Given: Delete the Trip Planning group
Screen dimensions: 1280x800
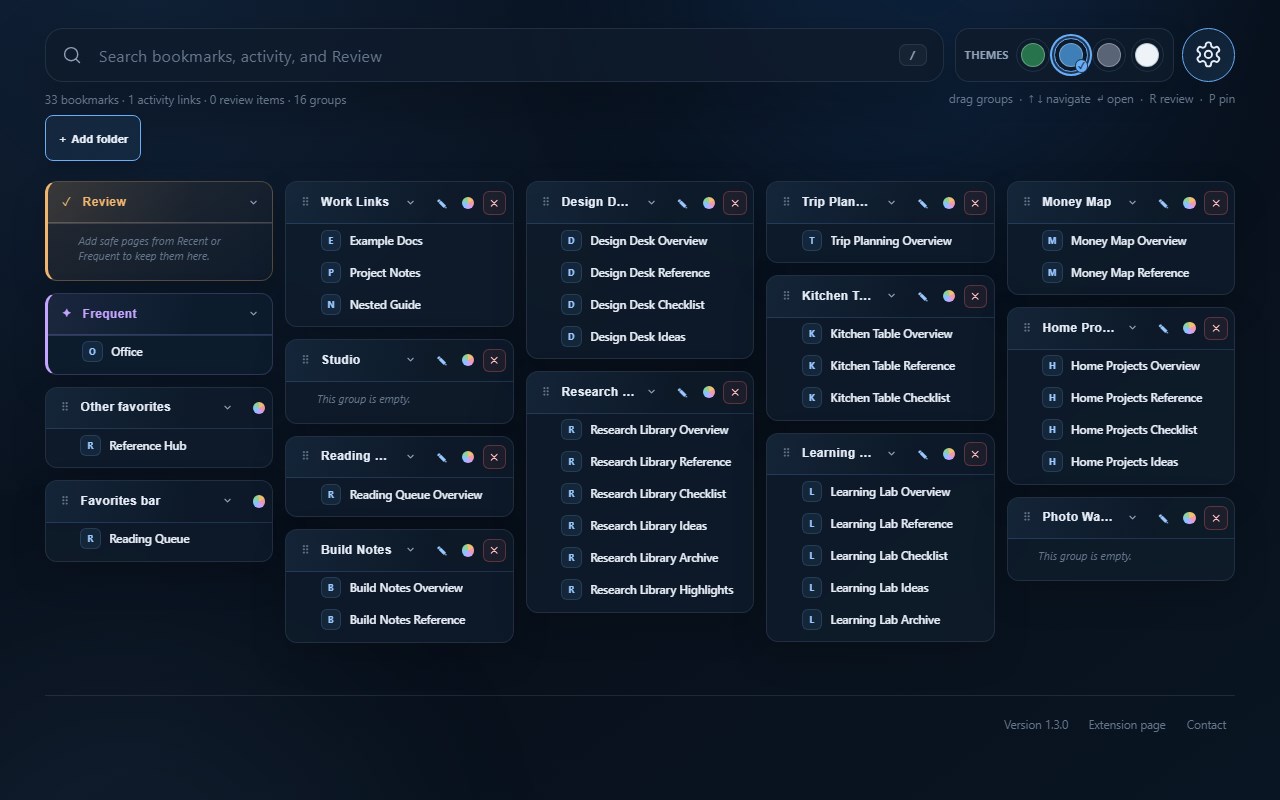Looking at the screenshot, I should 975,203.
